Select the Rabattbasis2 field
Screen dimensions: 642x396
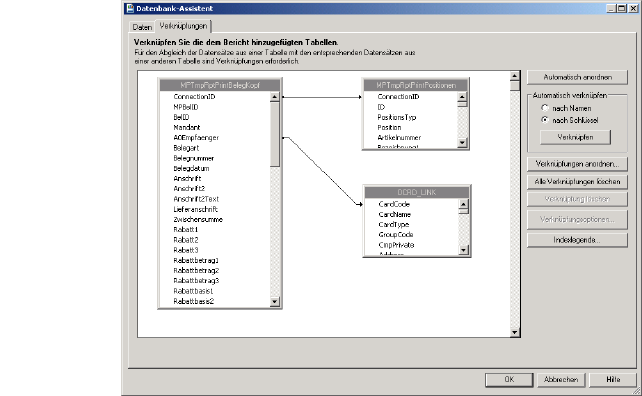pos(194,301)
